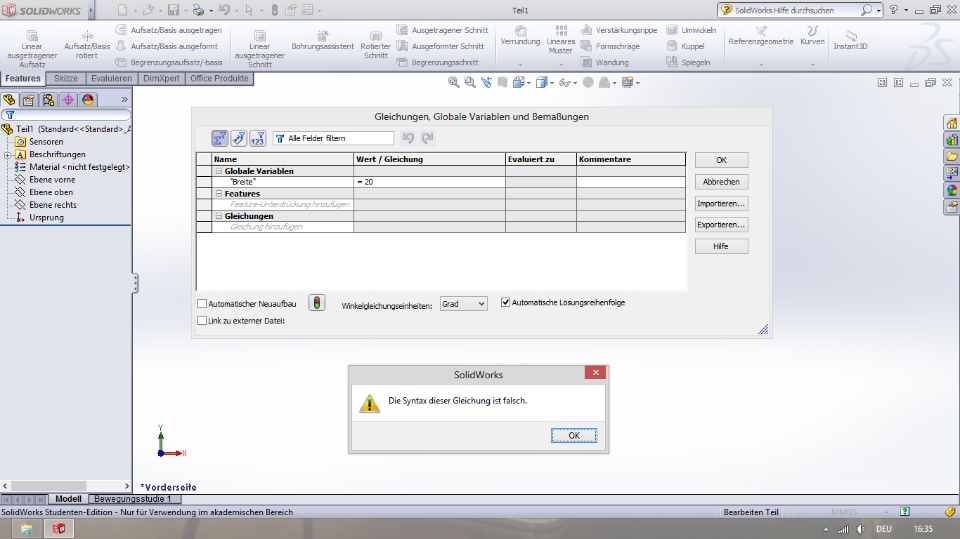Select ConfigurationManager panel icon
960x539 pixels.
click(48, 99)
